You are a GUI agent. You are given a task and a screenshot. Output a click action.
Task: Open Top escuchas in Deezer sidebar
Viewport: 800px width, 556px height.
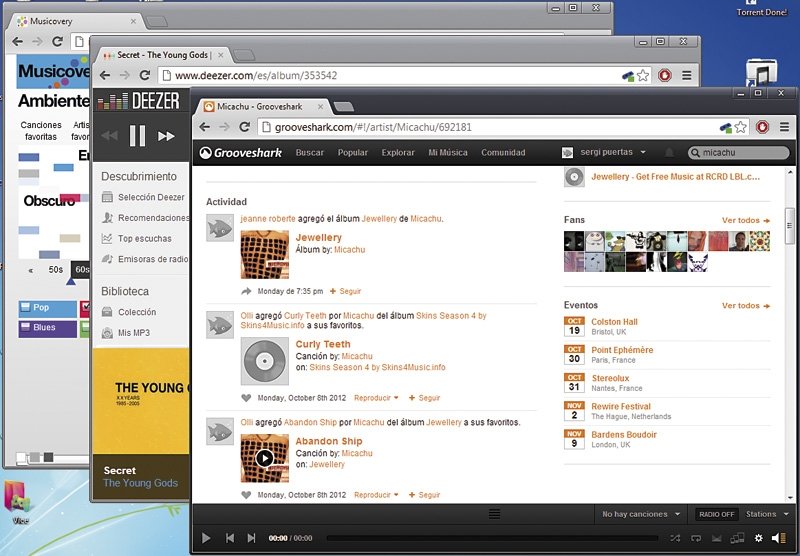136,238
